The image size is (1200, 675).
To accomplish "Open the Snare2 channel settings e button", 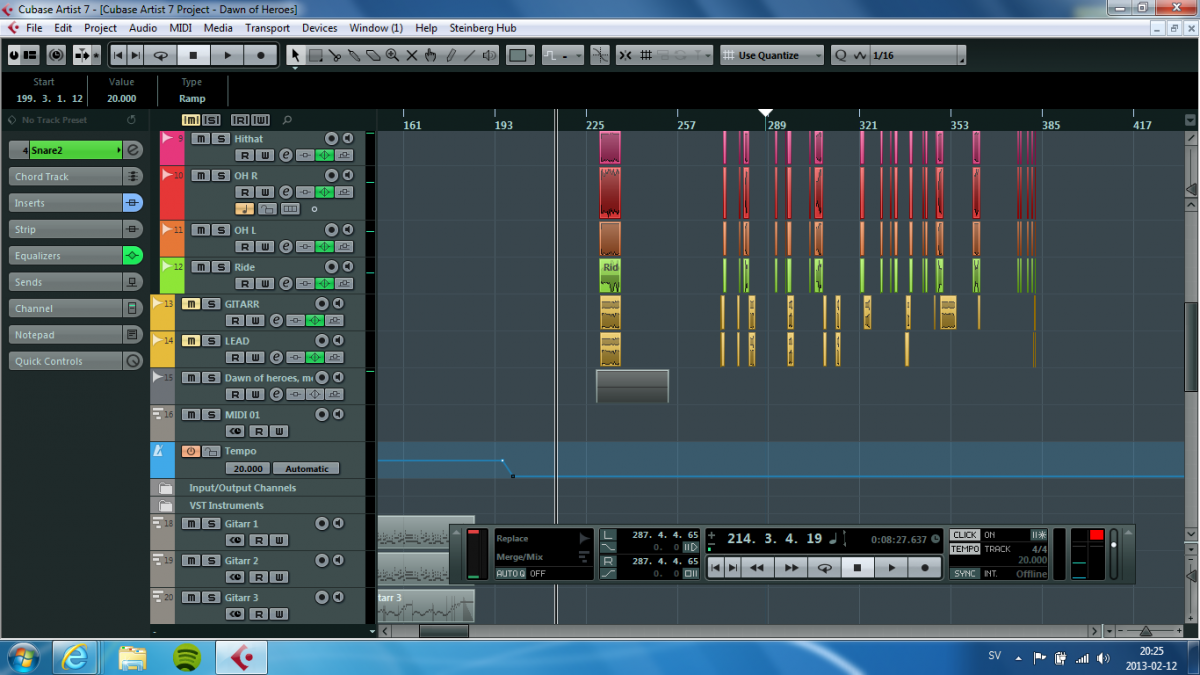I will pyautogui.click(x=133, y=150).
